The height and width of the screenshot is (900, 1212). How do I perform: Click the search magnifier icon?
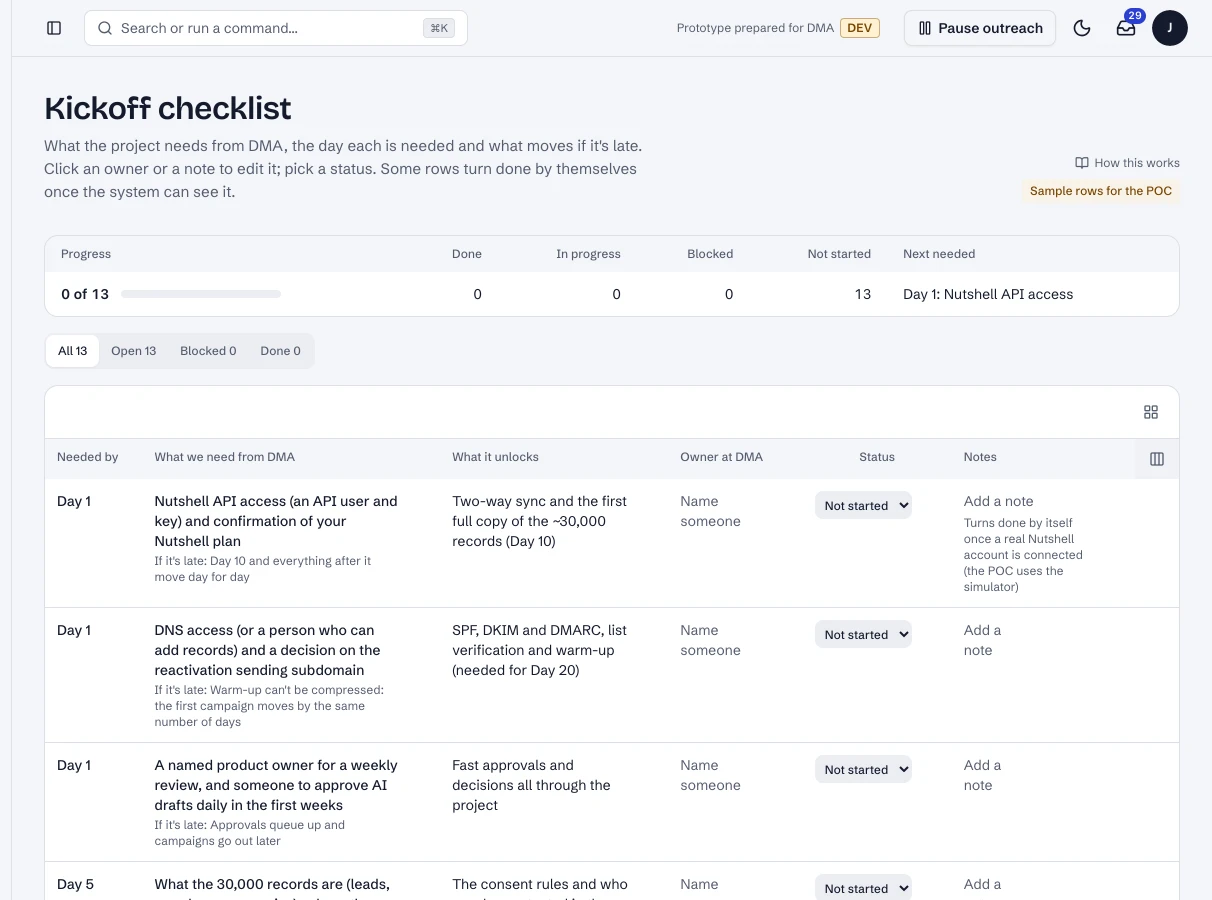coord(105,28)
